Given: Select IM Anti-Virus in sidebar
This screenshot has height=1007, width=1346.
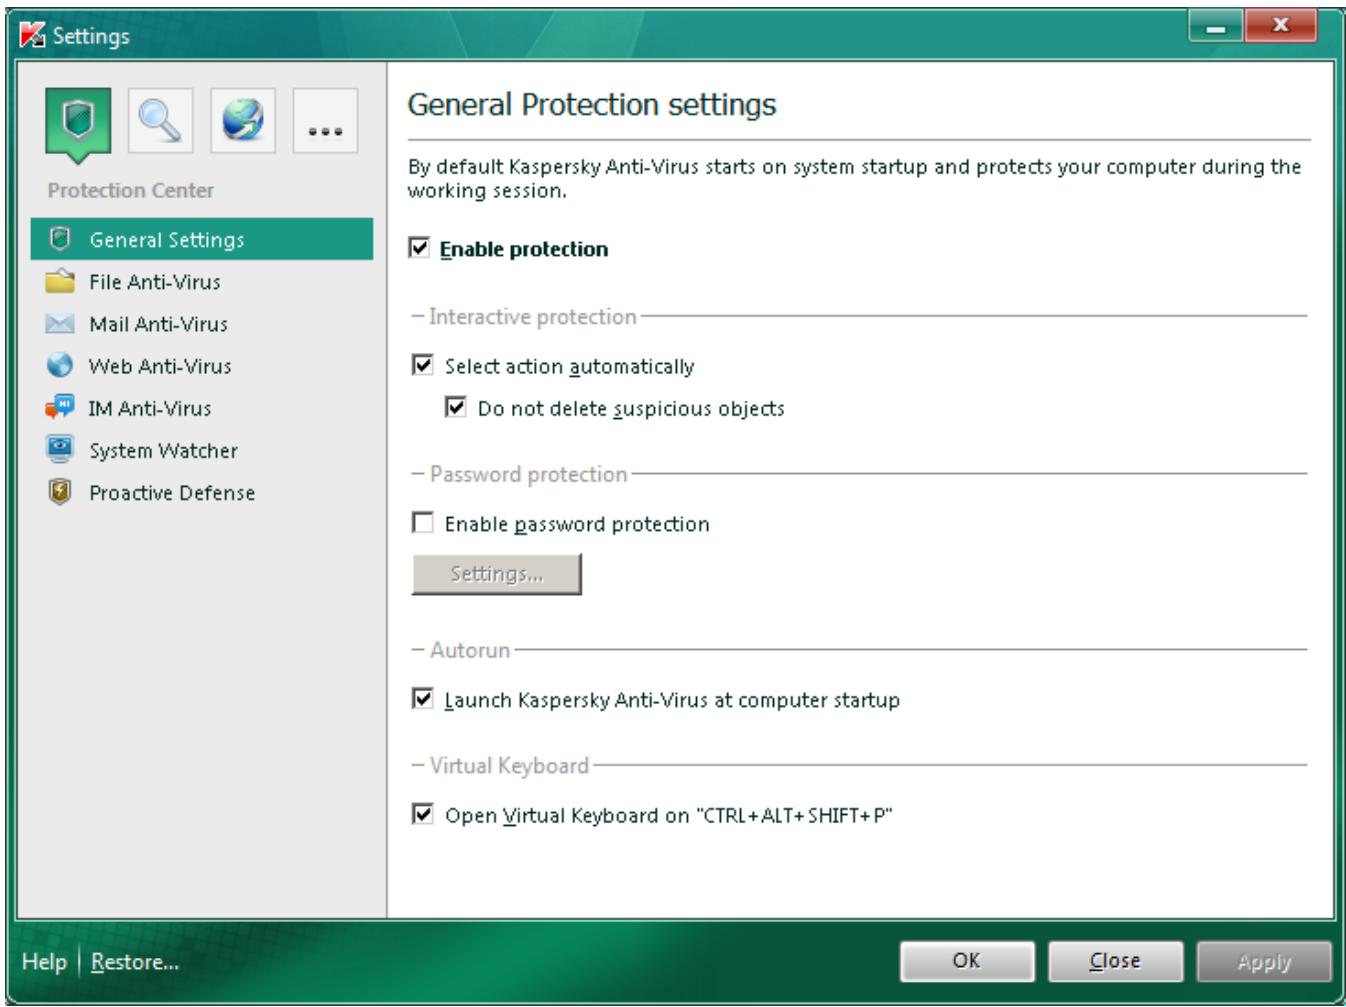Looking at the screenshot, I should coord(202,407).
